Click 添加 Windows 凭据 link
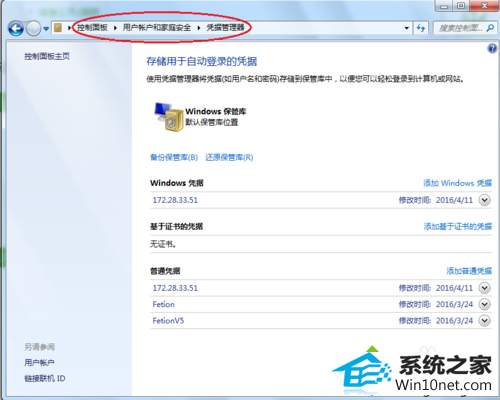The image size is (500, 400). (457, 183)
